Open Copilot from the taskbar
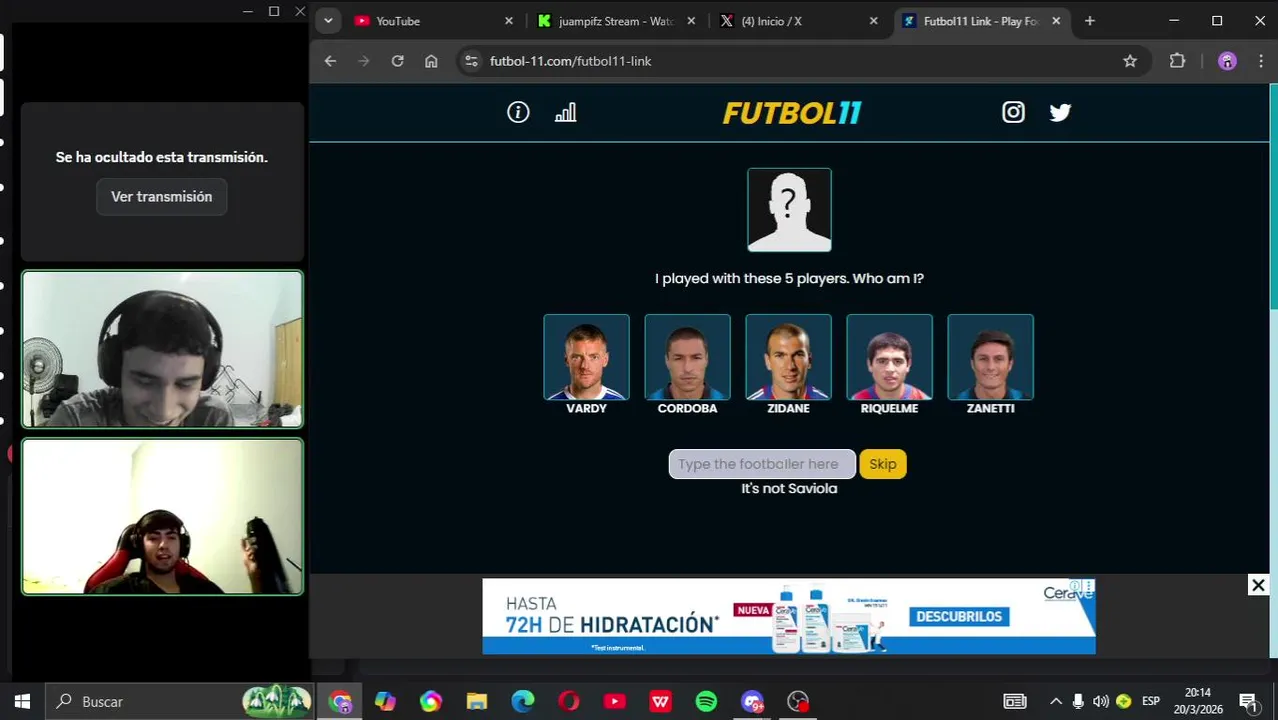The width and height of the screenshot is (1278, 720). pyautogui.click(x=385, y=702)
